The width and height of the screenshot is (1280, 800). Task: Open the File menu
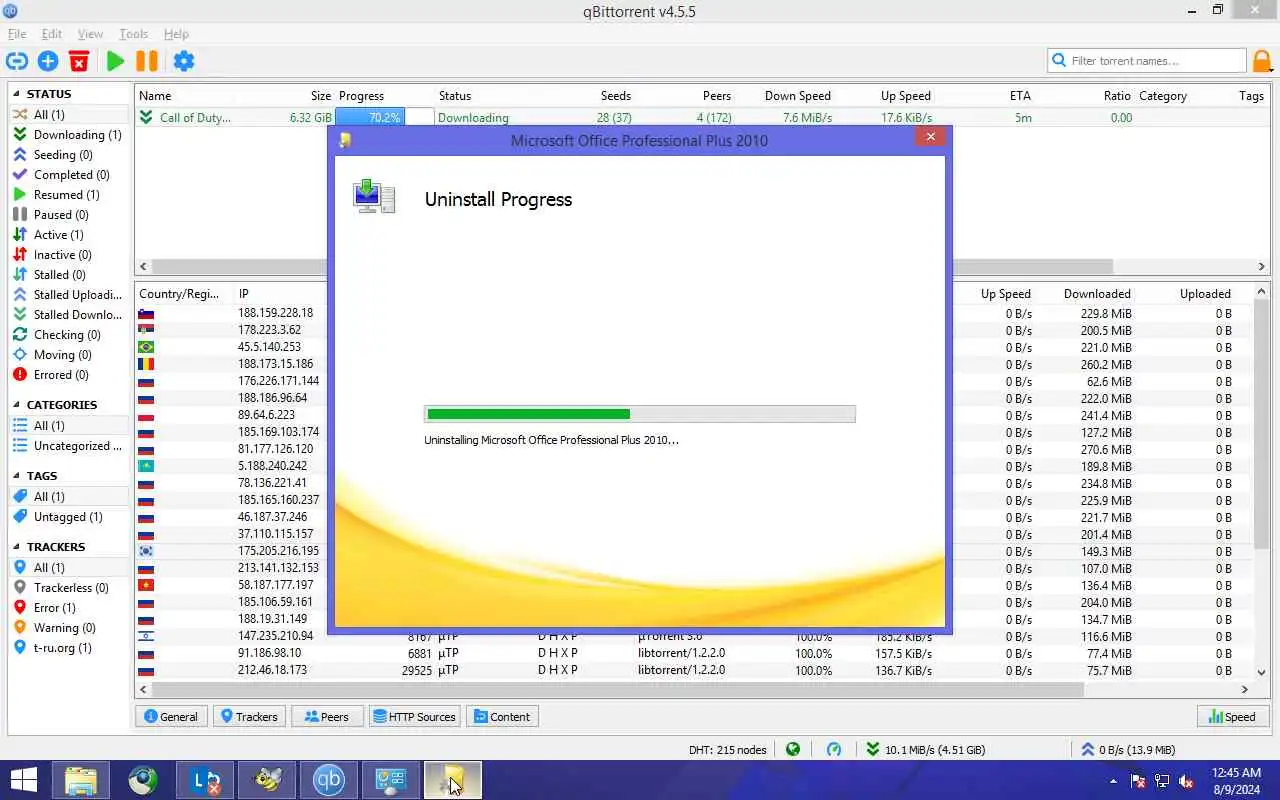point(17,34)
